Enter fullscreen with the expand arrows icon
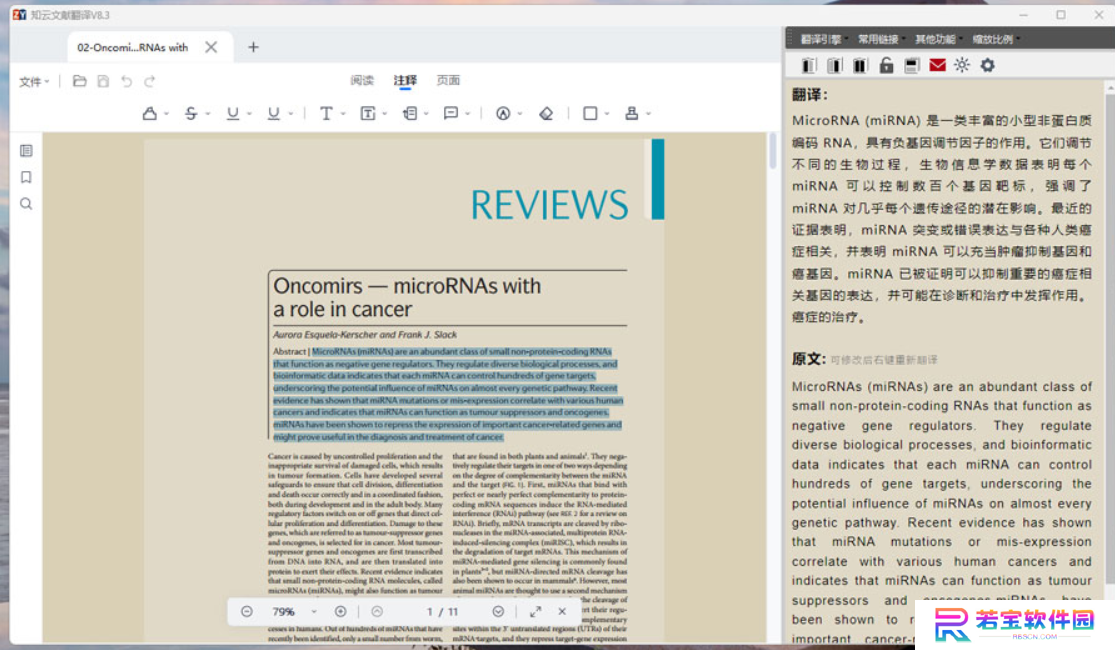The height and width of the screenshot is (650, 1115). pos(535,612)
